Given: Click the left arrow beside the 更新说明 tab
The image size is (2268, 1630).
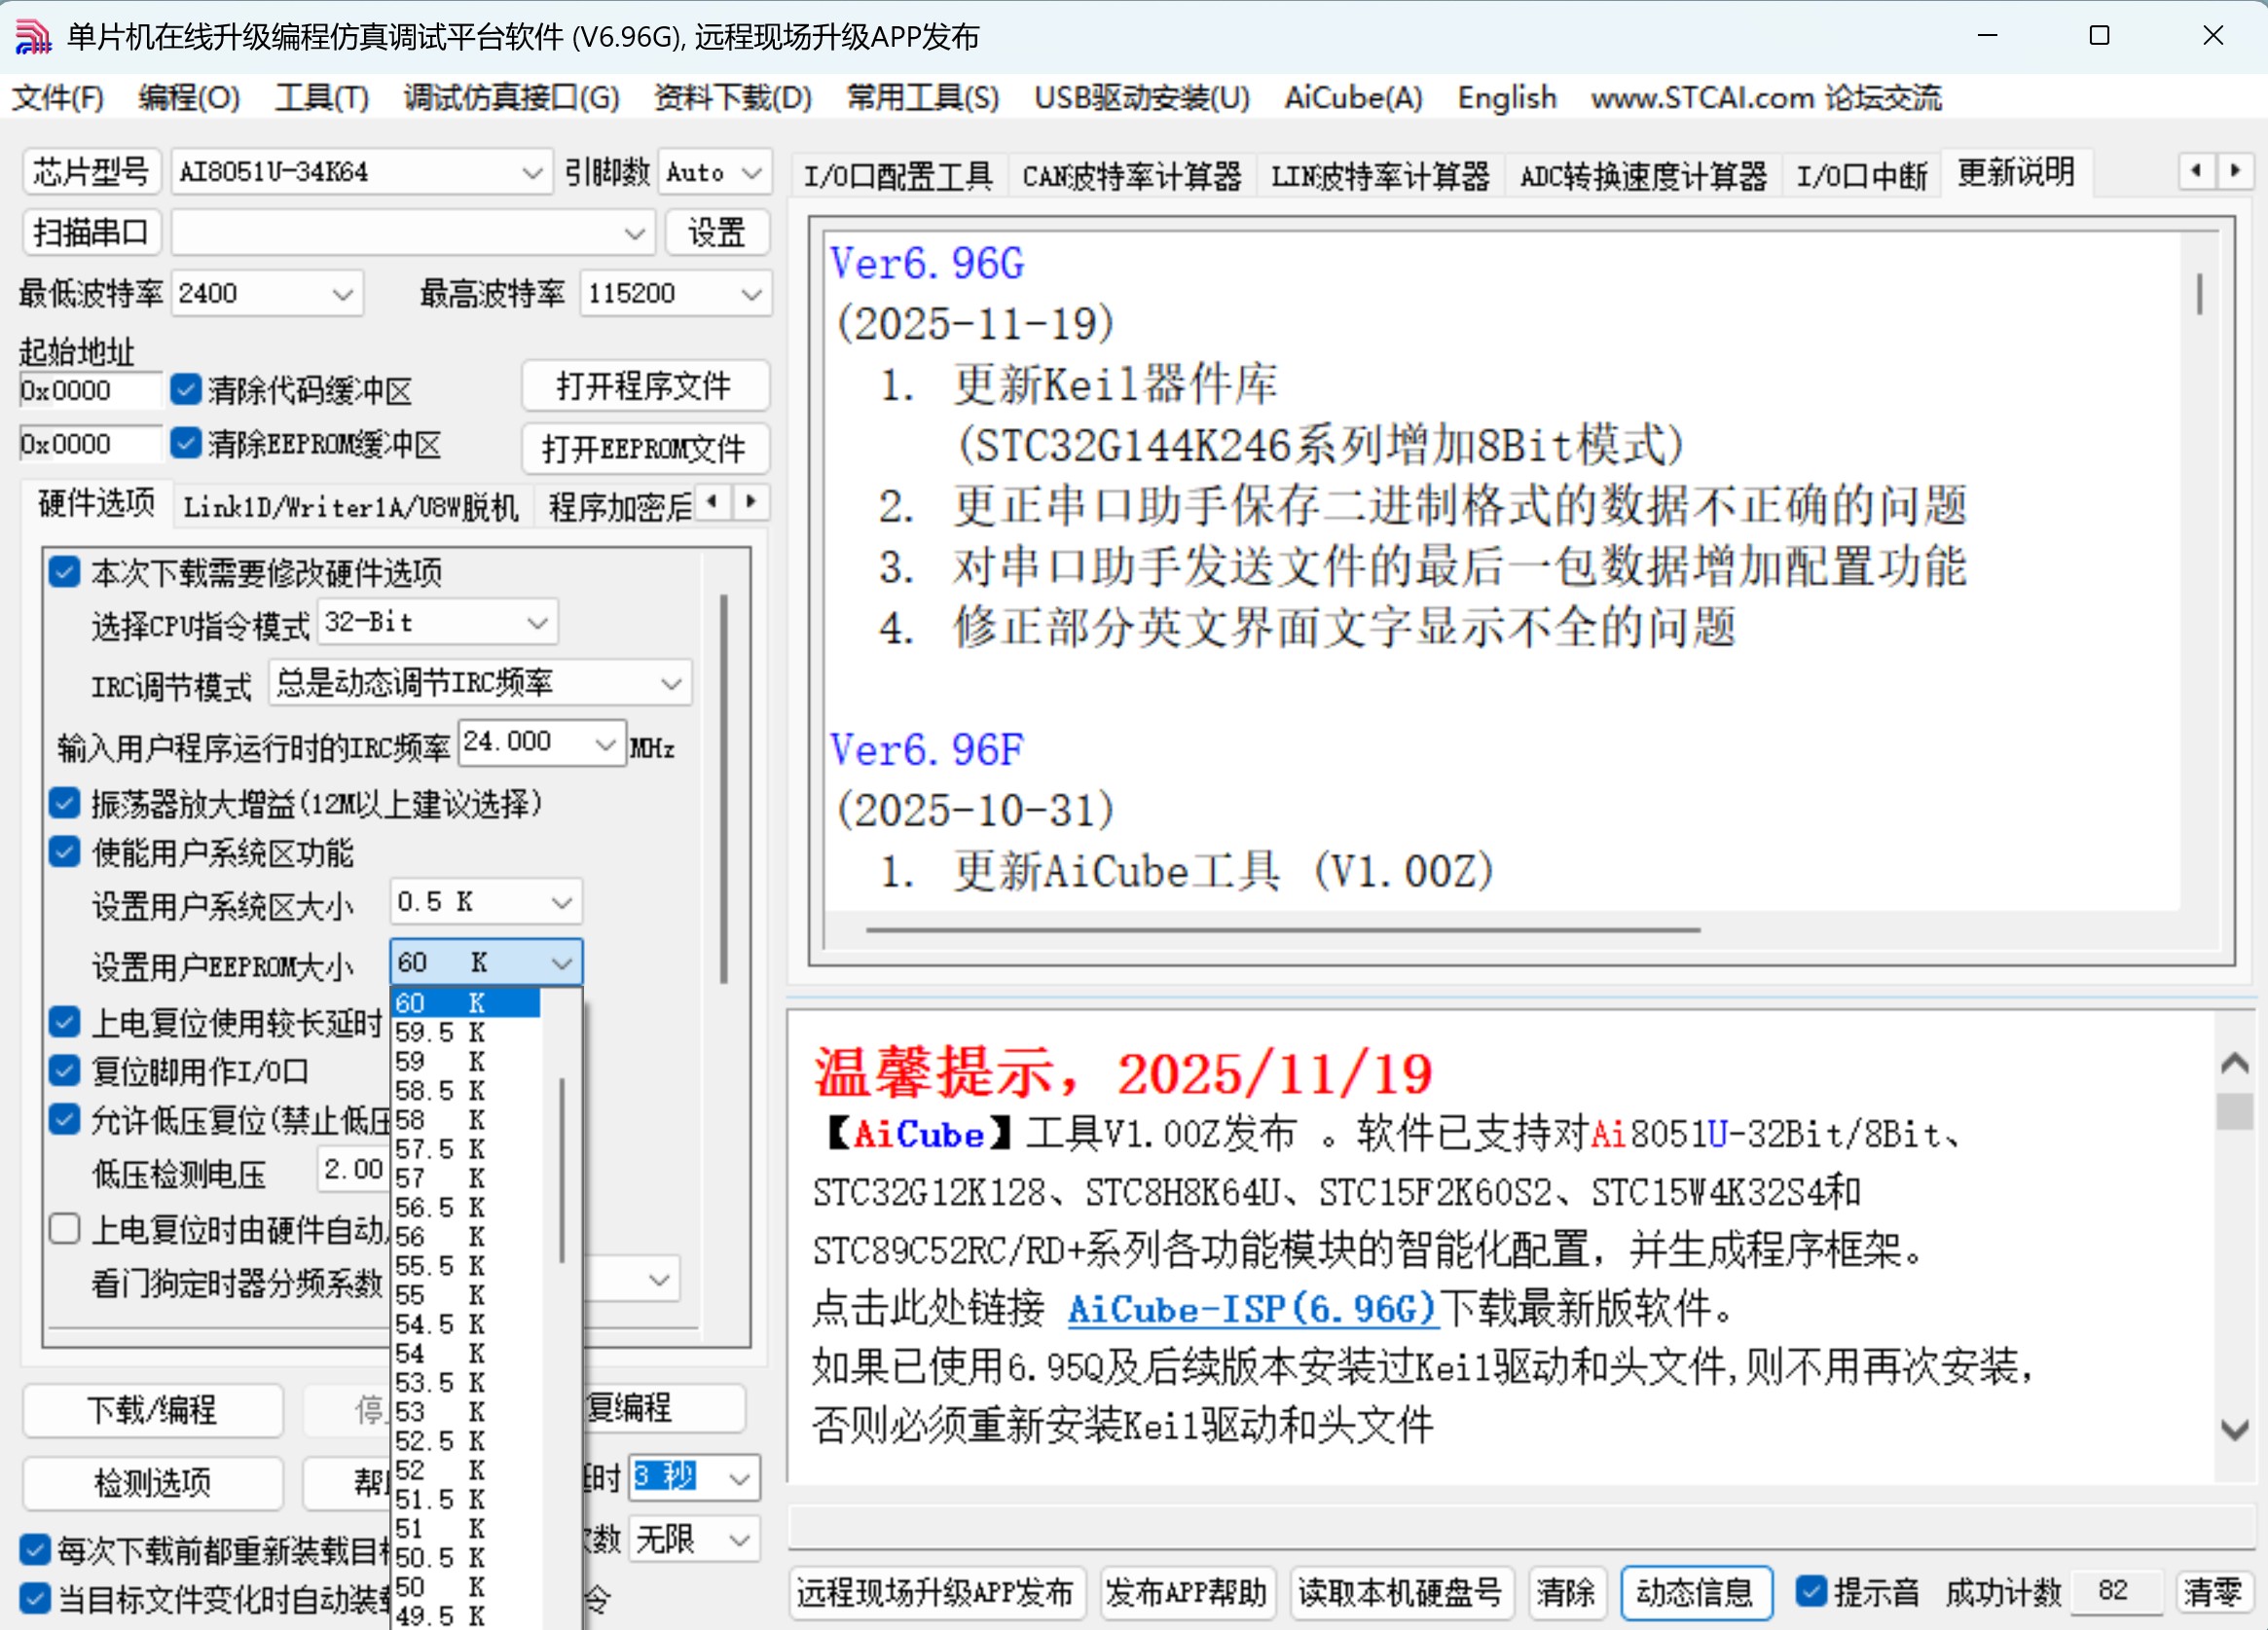Looking at the screenshot, I should pyautogui.click(x=2196, y=172).
